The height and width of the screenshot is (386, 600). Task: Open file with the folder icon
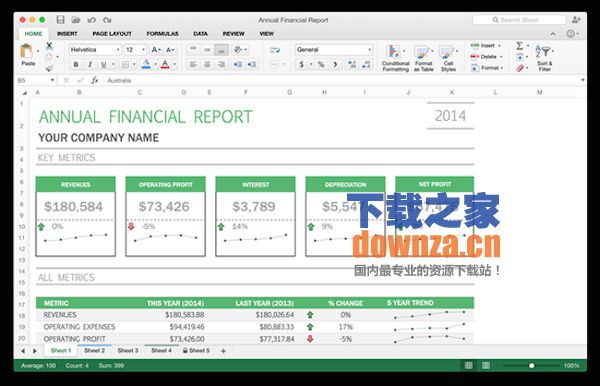coord(76,20)
